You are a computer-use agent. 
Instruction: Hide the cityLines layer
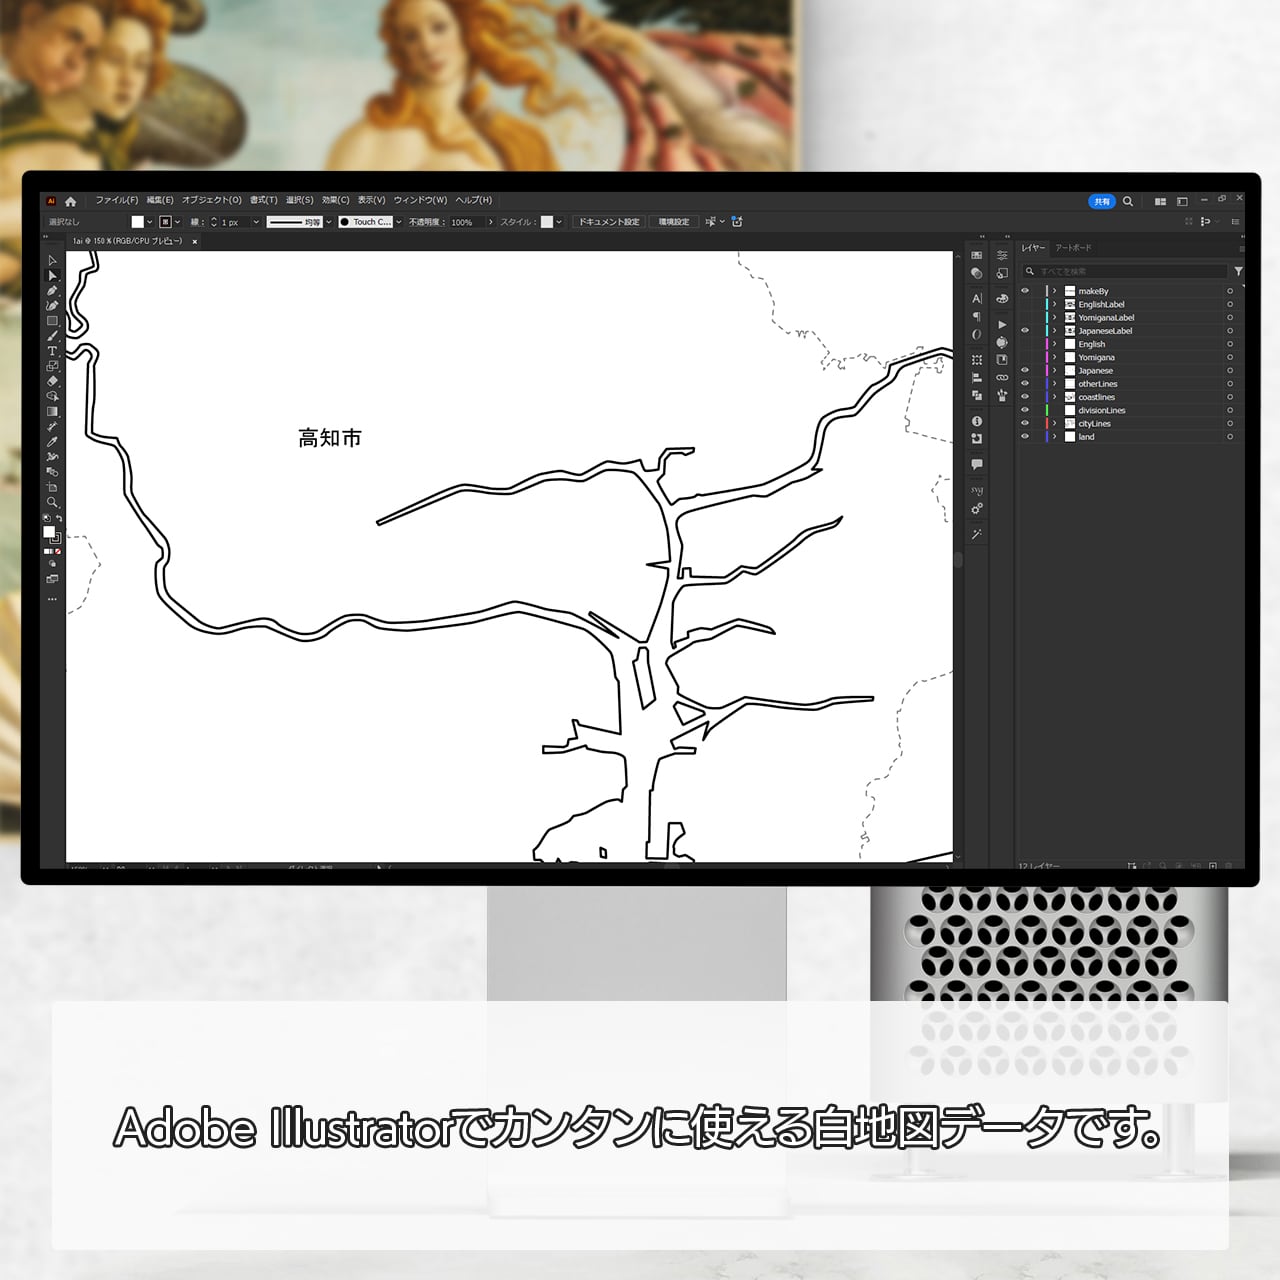pyautogui.click(x=1024, y=423)
